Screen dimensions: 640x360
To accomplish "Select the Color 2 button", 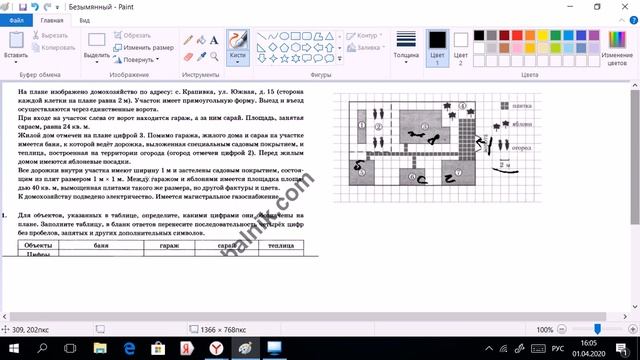I will point(460,47).
